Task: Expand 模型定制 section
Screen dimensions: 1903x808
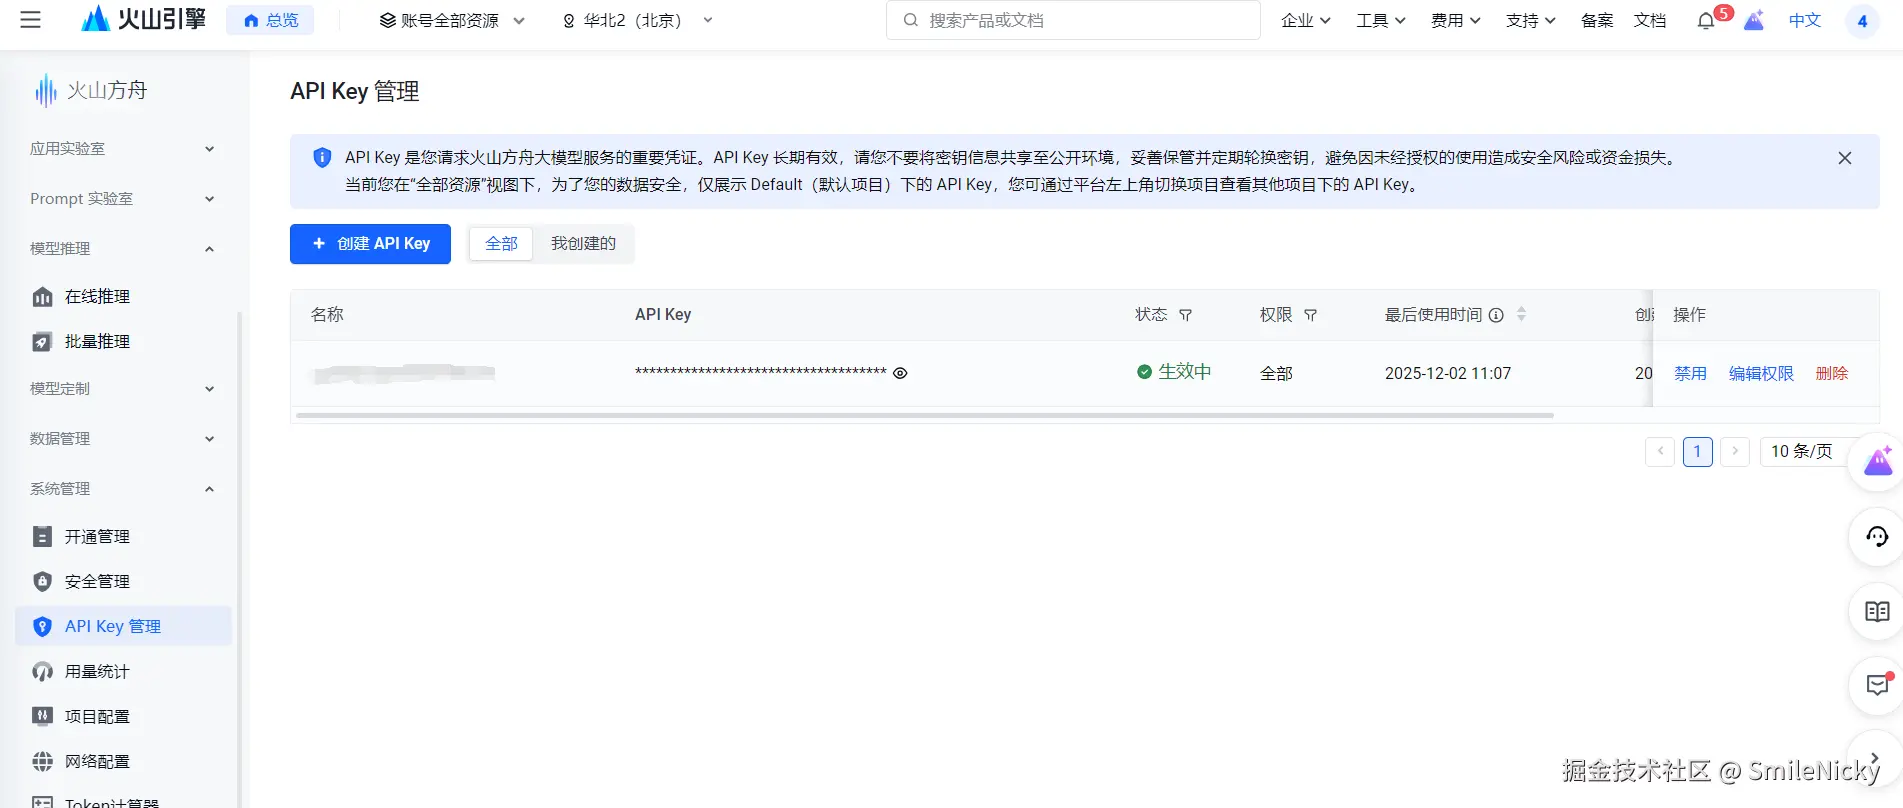Action: coord(124,388)
